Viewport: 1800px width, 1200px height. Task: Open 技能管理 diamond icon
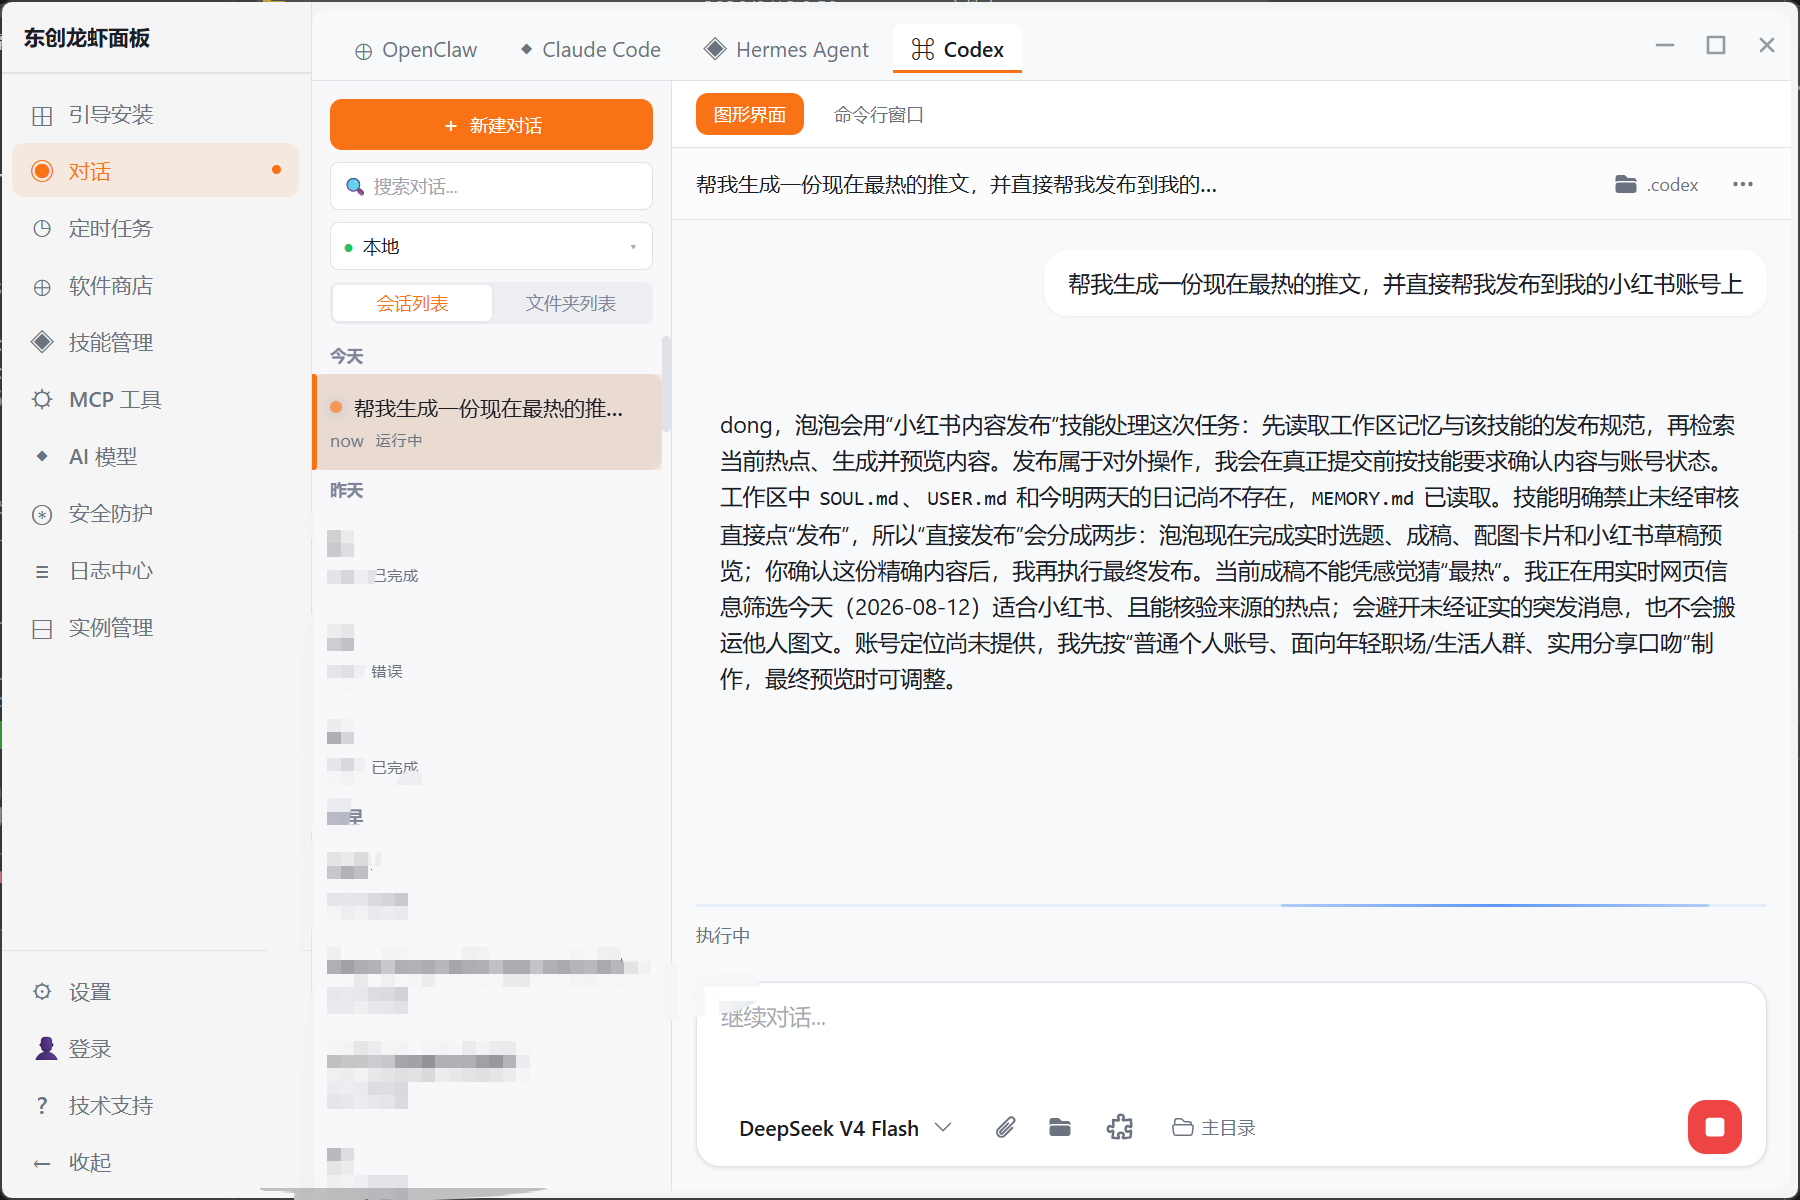click(42, 342)
